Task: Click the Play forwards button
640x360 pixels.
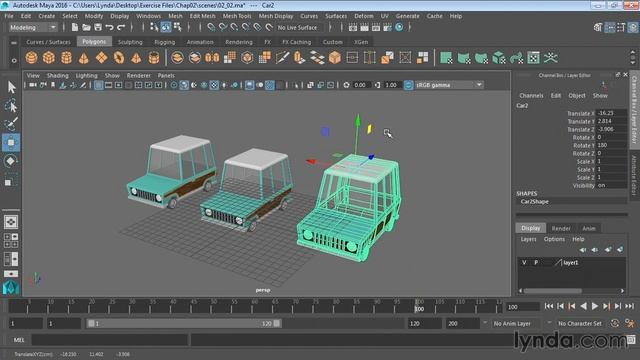Action: point(595,306)
